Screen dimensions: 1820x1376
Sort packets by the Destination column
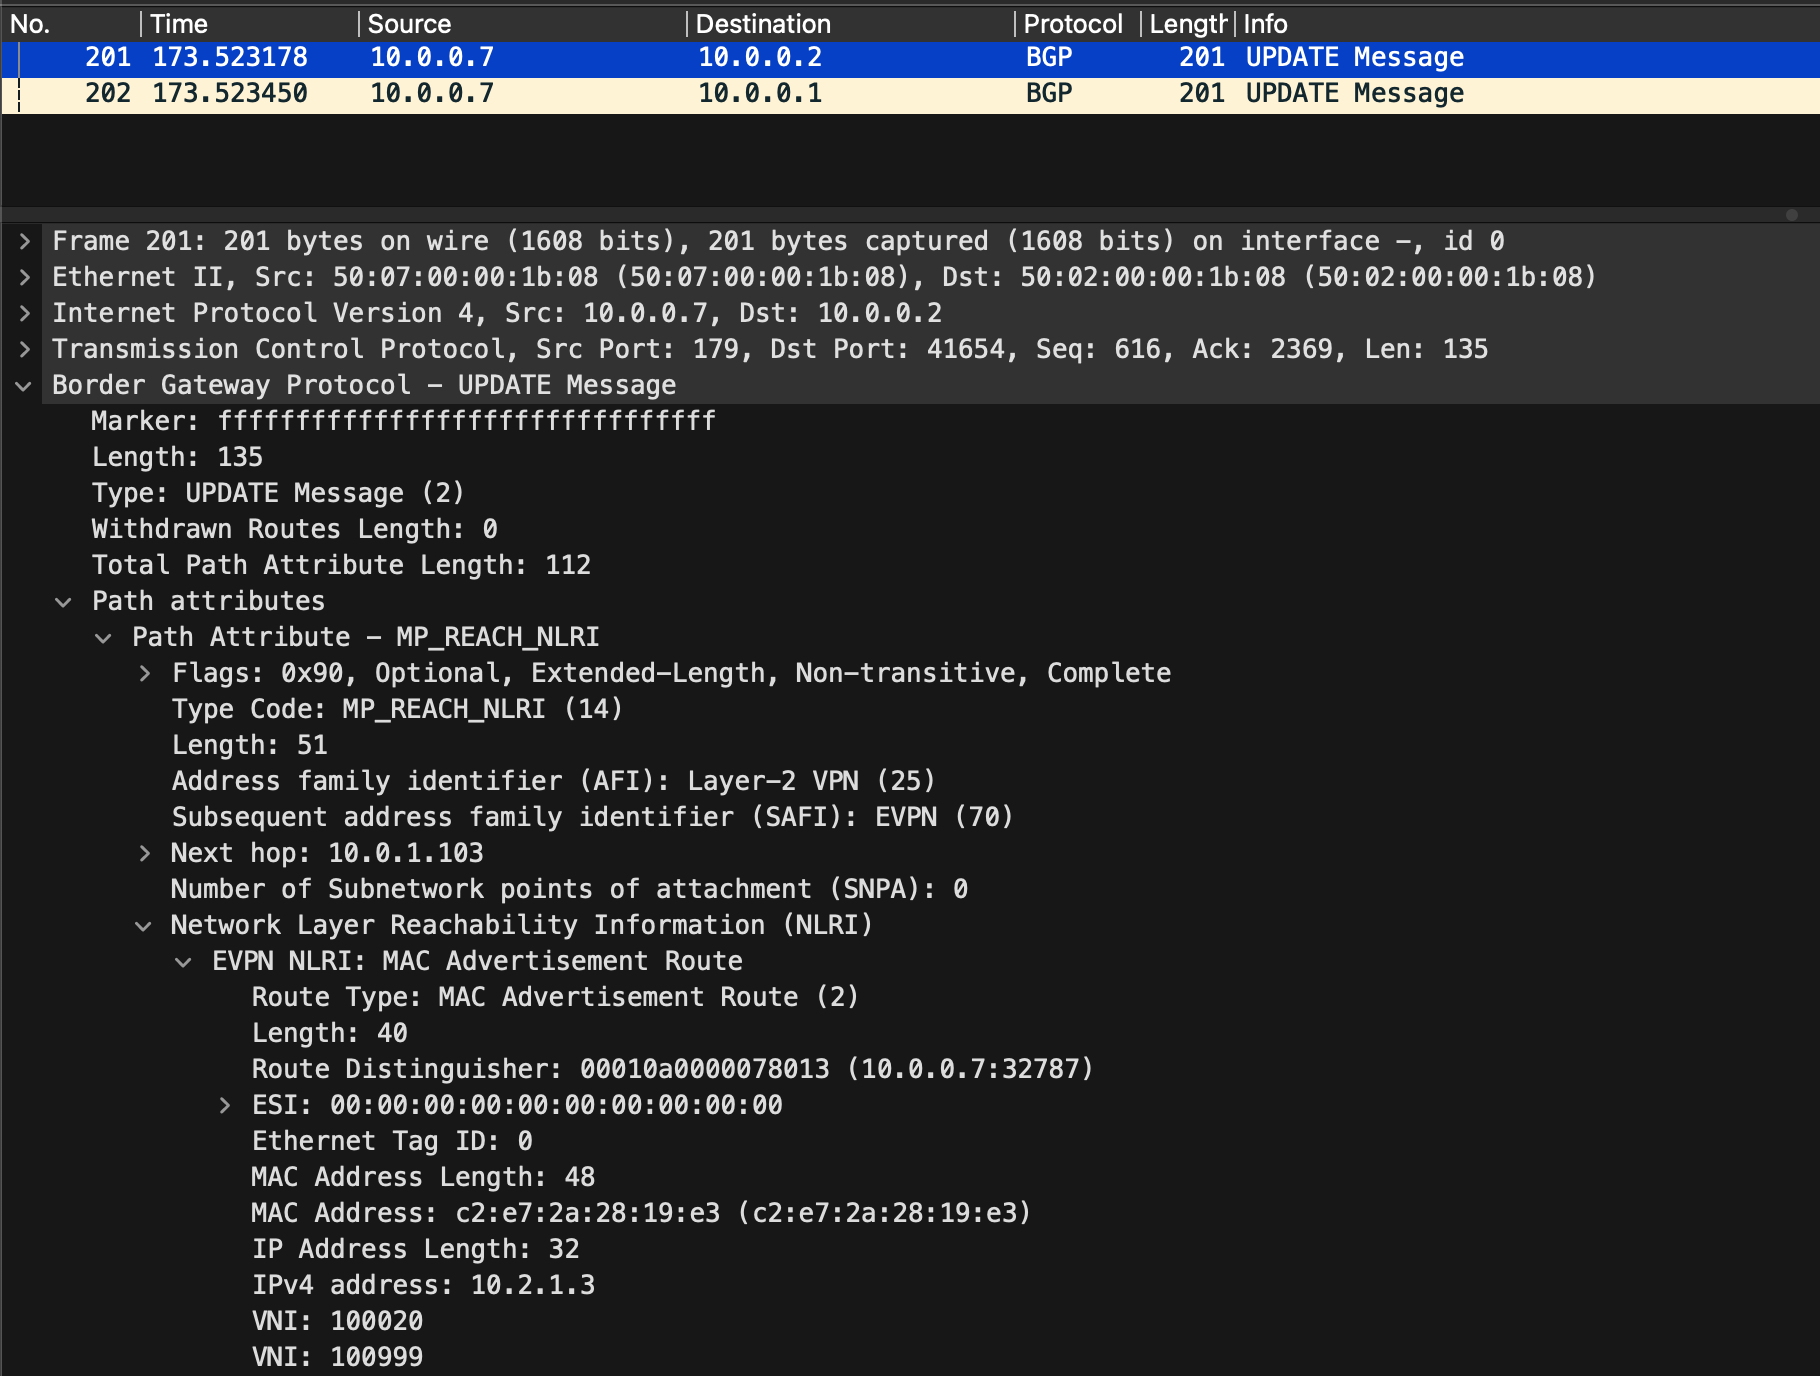point(850,24)
